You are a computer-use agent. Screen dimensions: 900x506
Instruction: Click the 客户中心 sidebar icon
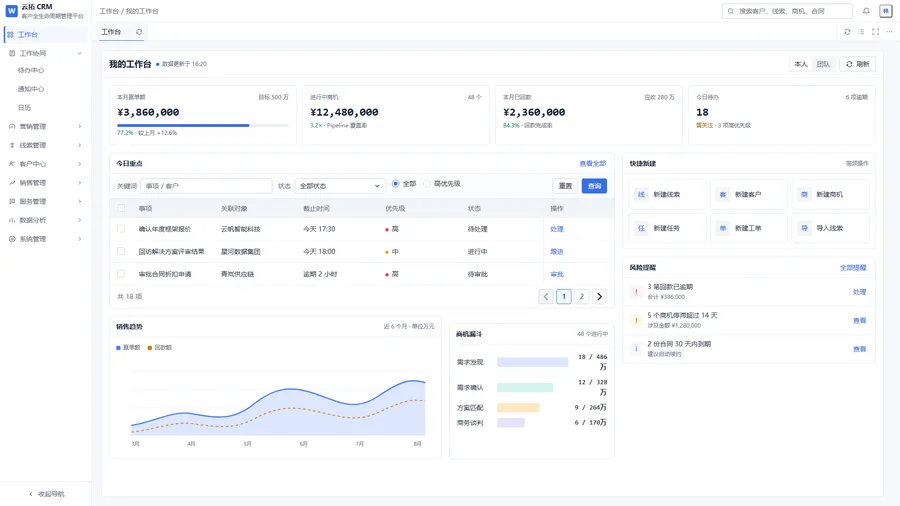pyautogui.click(x=12, y=164)
